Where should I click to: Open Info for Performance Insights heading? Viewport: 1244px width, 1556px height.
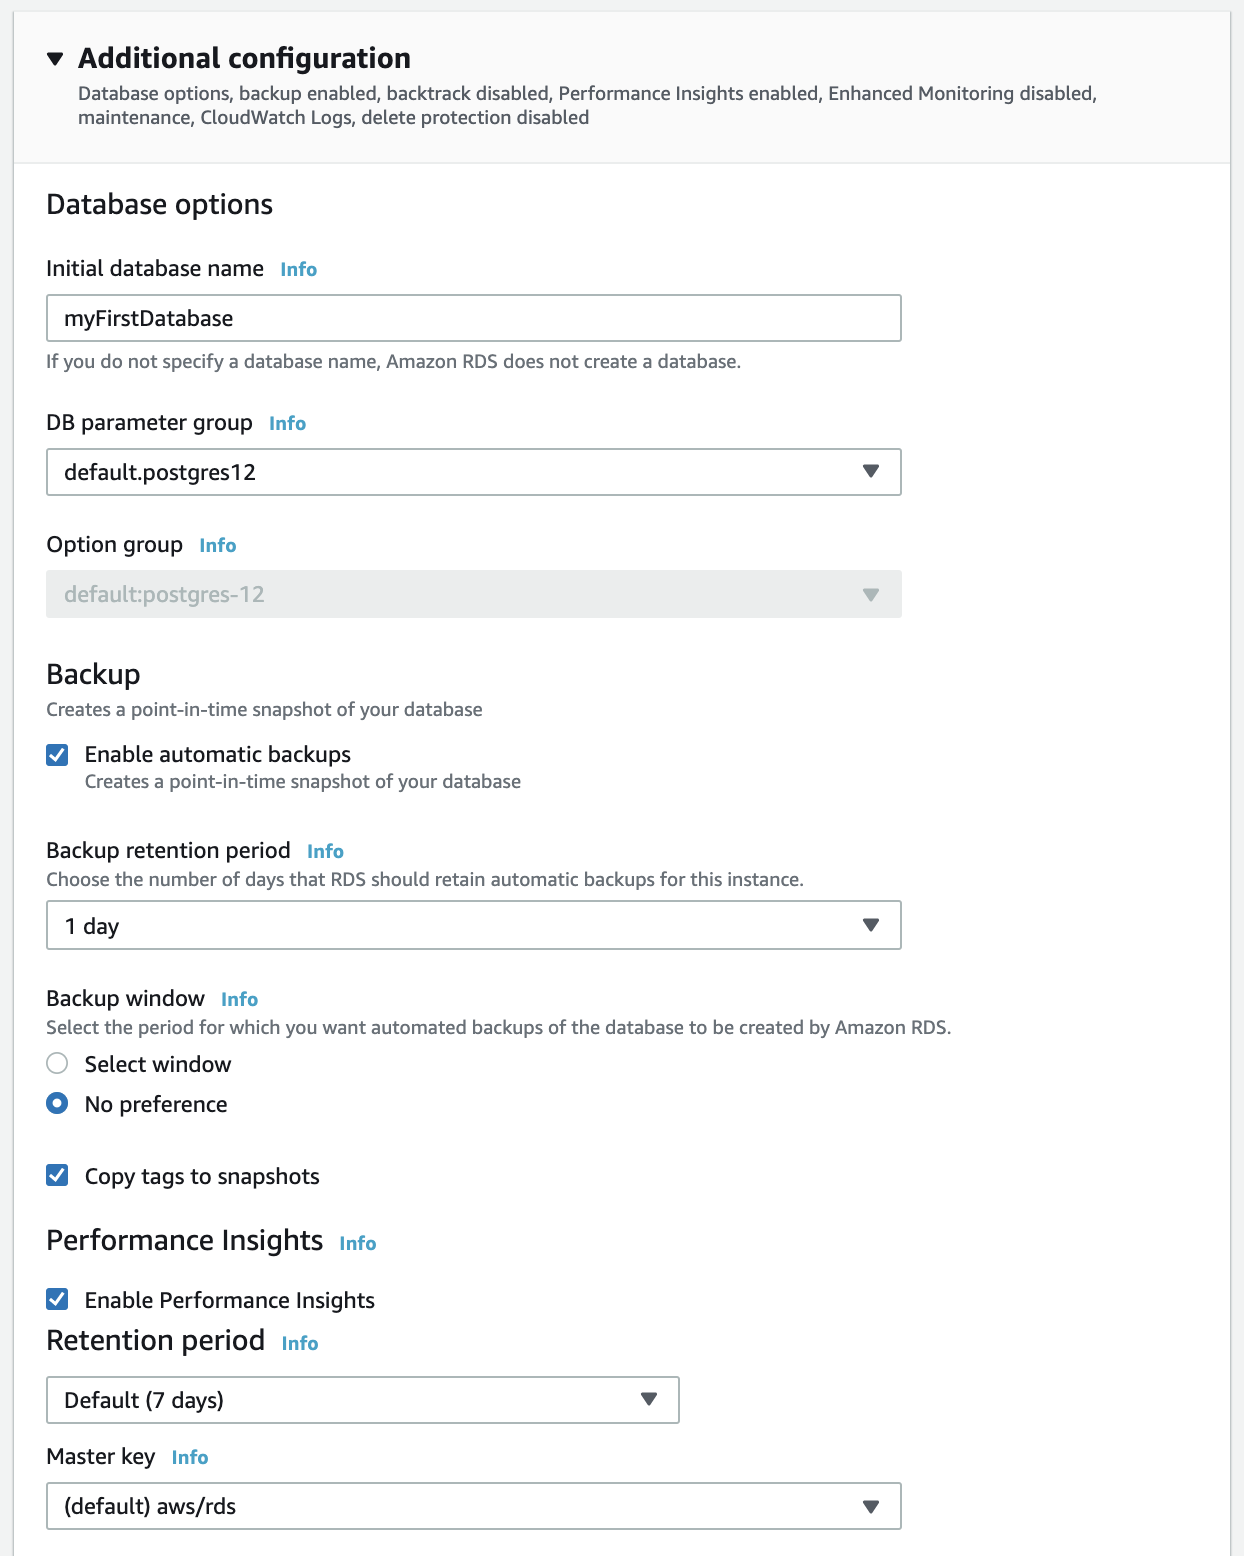pyautogui.click(x=357, y=1244)
